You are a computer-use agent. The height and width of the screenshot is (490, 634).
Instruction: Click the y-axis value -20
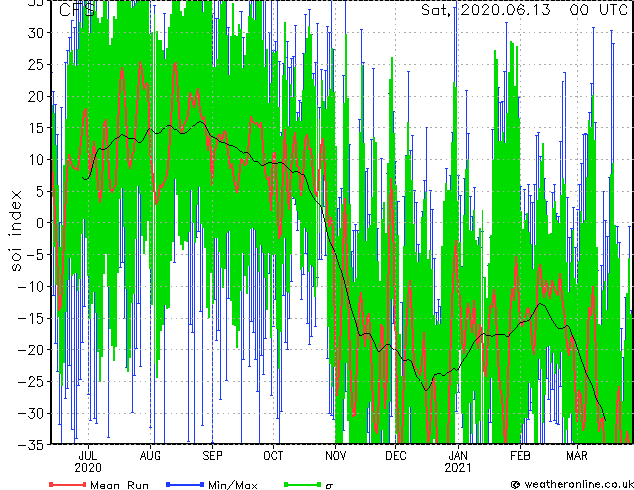31,350
